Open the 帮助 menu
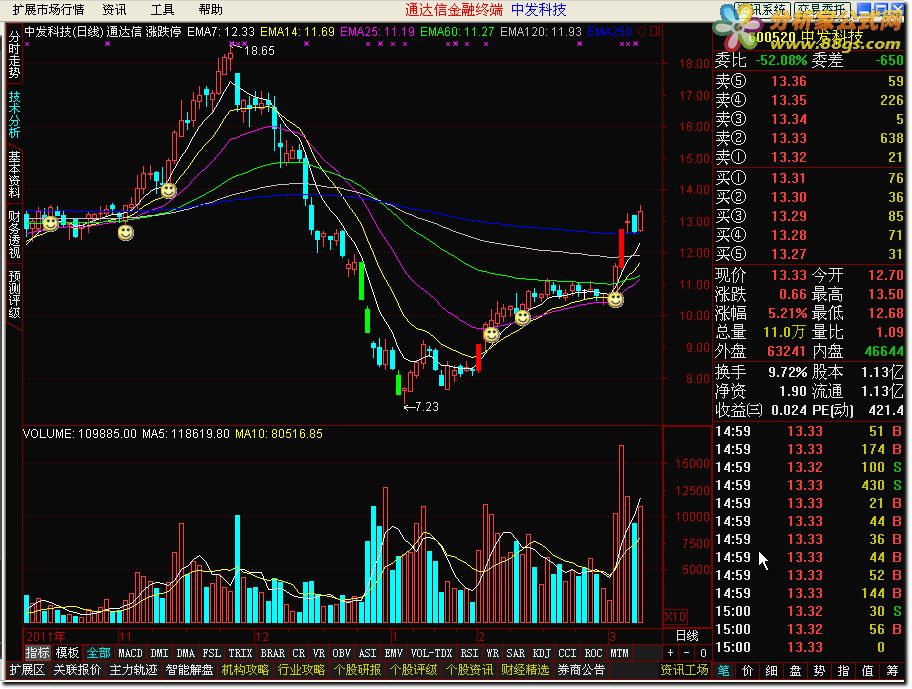912x689 pixels. [210, 9]
